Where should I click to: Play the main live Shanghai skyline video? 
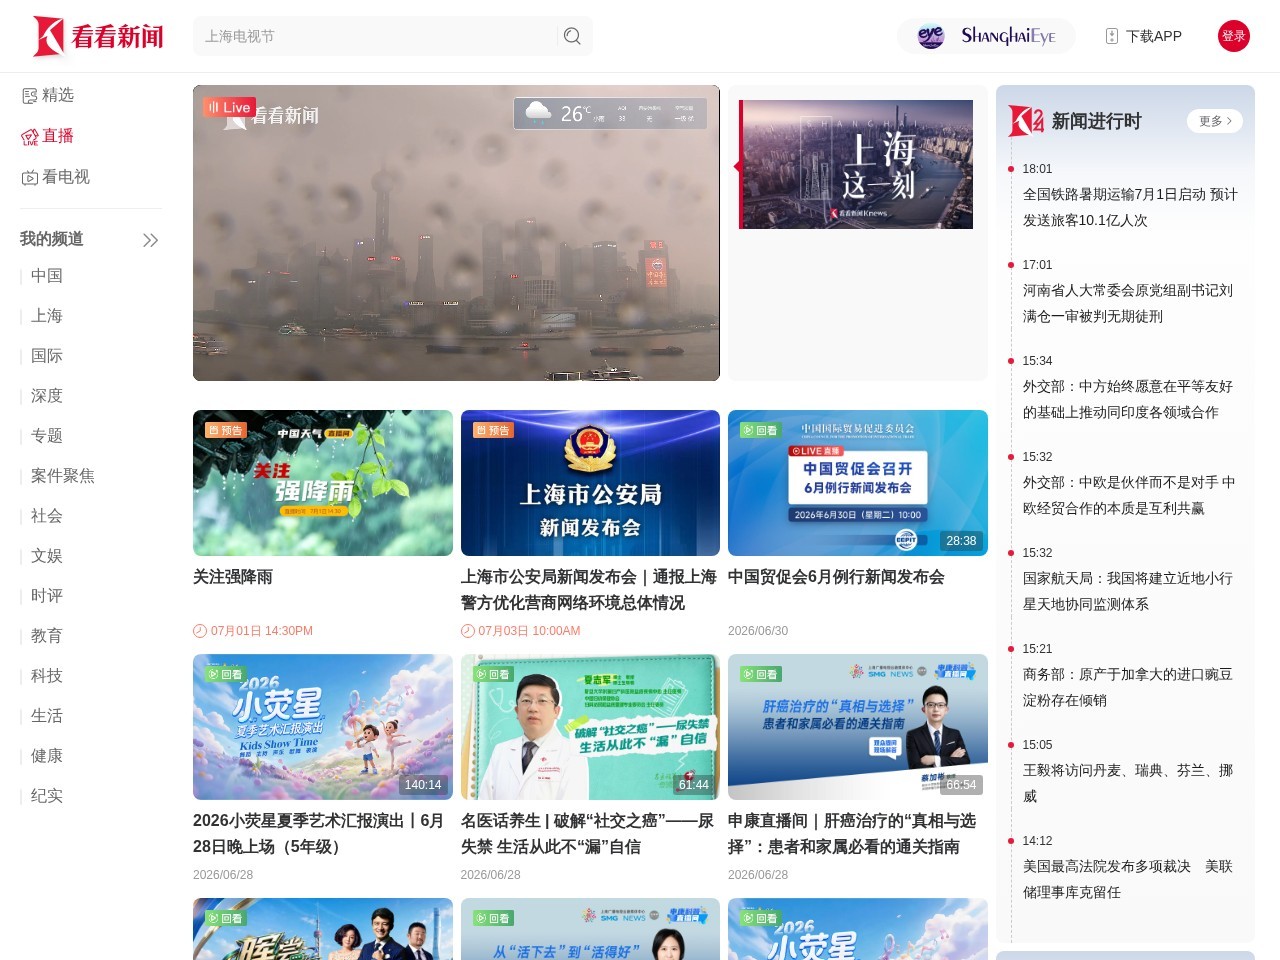456,233
